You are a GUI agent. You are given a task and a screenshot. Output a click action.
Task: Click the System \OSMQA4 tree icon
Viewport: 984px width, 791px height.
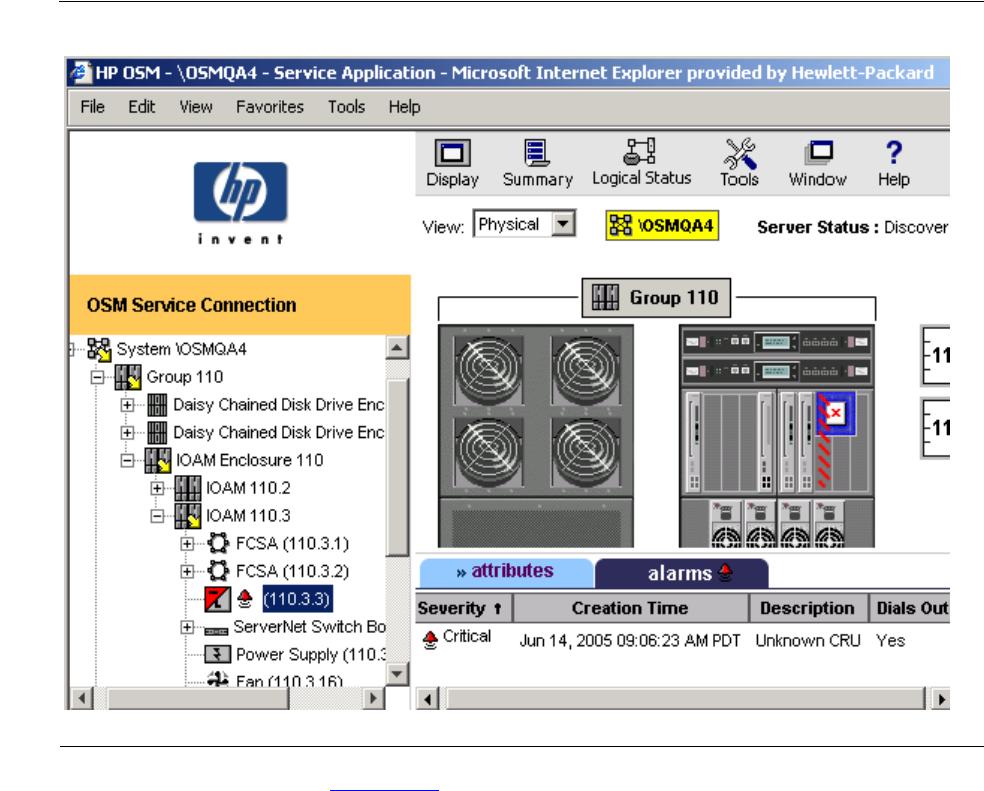click(x=99, y=350)
